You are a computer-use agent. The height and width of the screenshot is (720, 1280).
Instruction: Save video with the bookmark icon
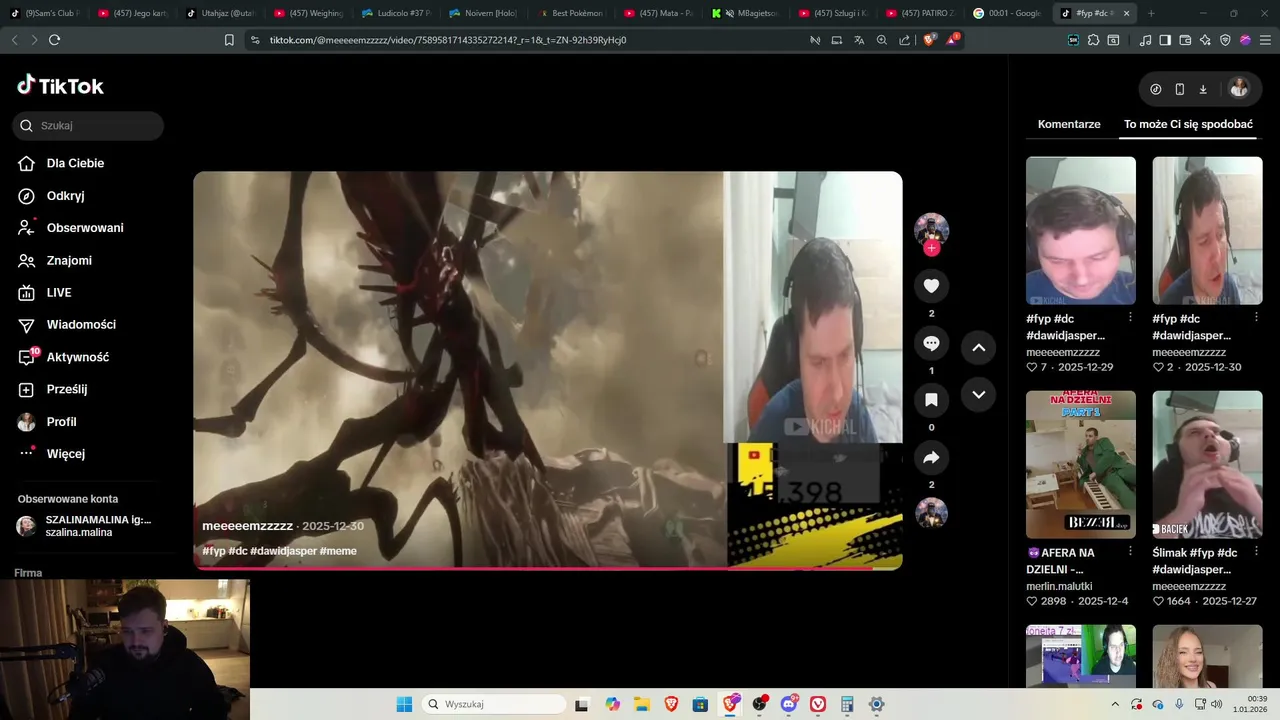point(931,400)
